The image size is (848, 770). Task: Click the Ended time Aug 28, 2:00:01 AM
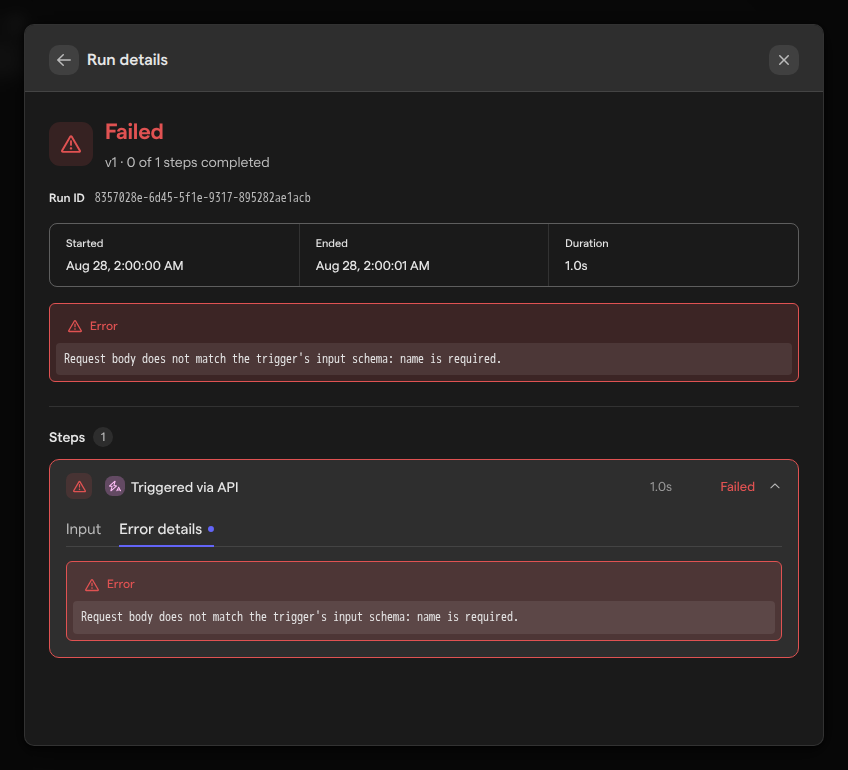pyautogui.click(x=373, y=266)
